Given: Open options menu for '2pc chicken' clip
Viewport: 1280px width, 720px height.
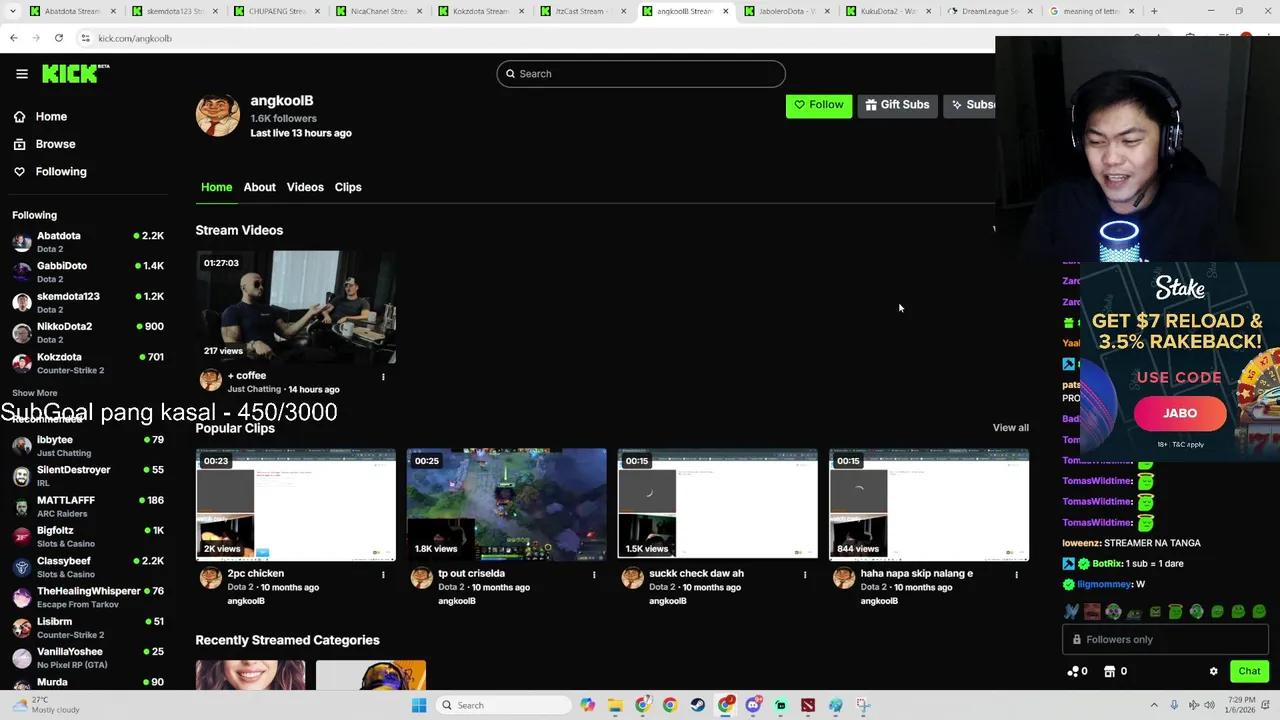Looking at the screenshot, I should [x=383, y=575].
